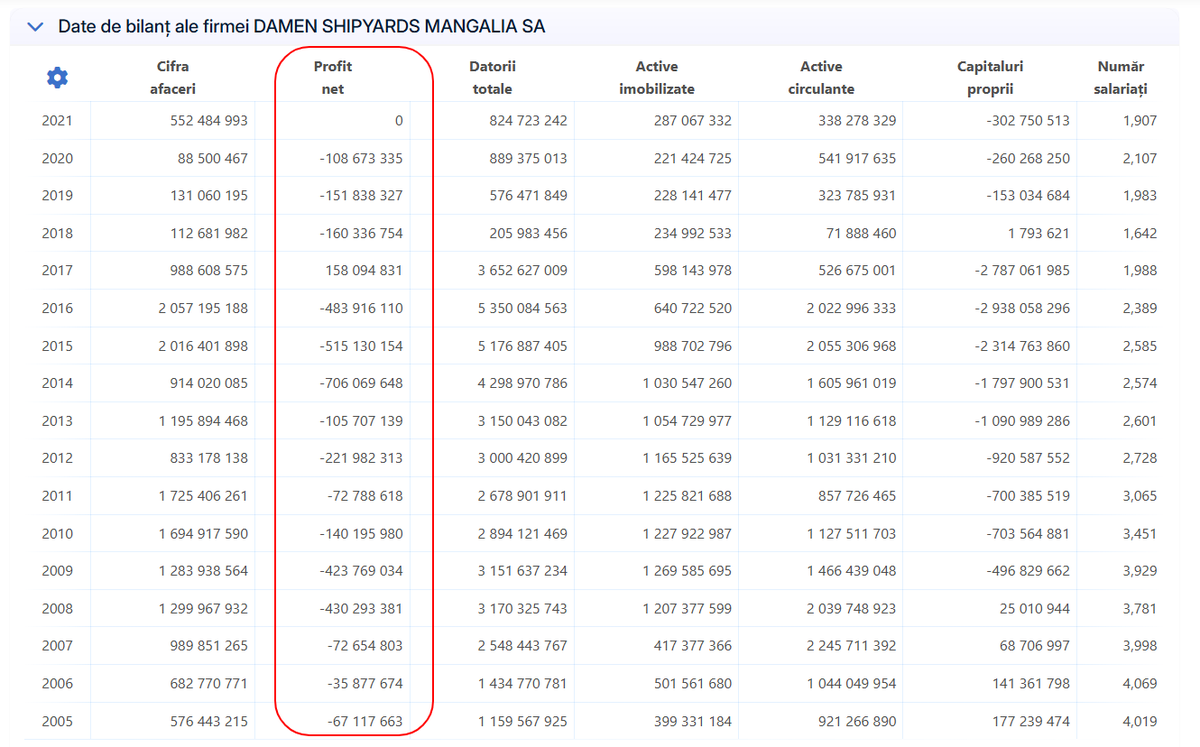1200x747 pixels.
Task: Click turnover value 1 725 406 261
Action: pyautogui.click(x=203, y=496)
